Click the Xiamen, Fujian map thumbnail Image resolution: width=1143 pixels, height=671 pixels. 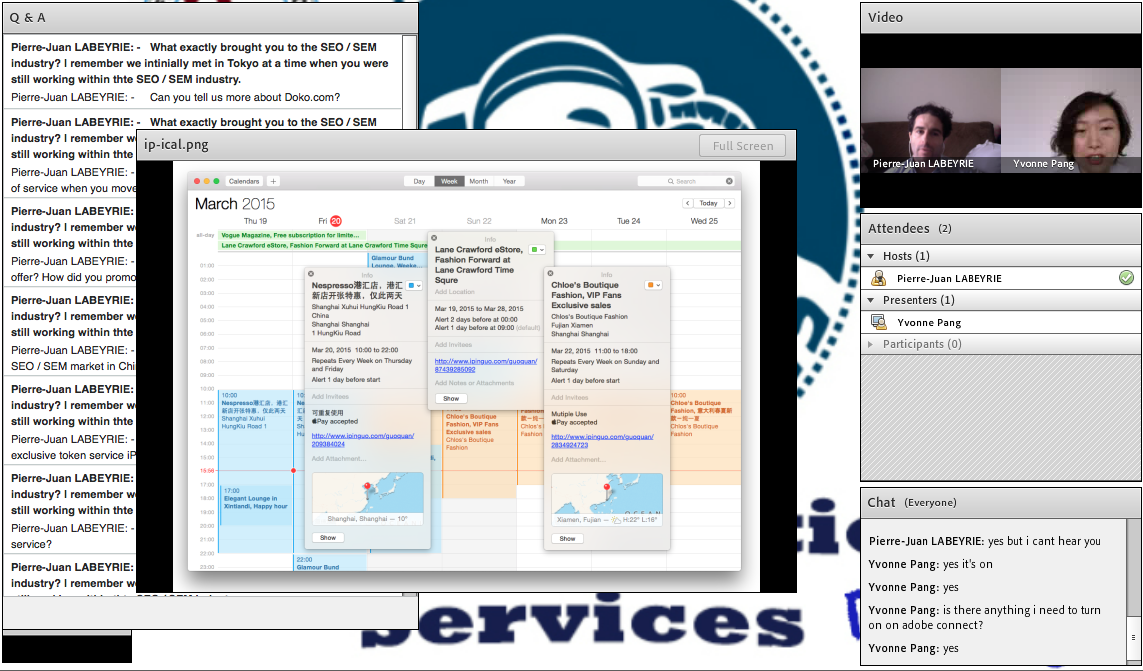[x=606, y=499]
